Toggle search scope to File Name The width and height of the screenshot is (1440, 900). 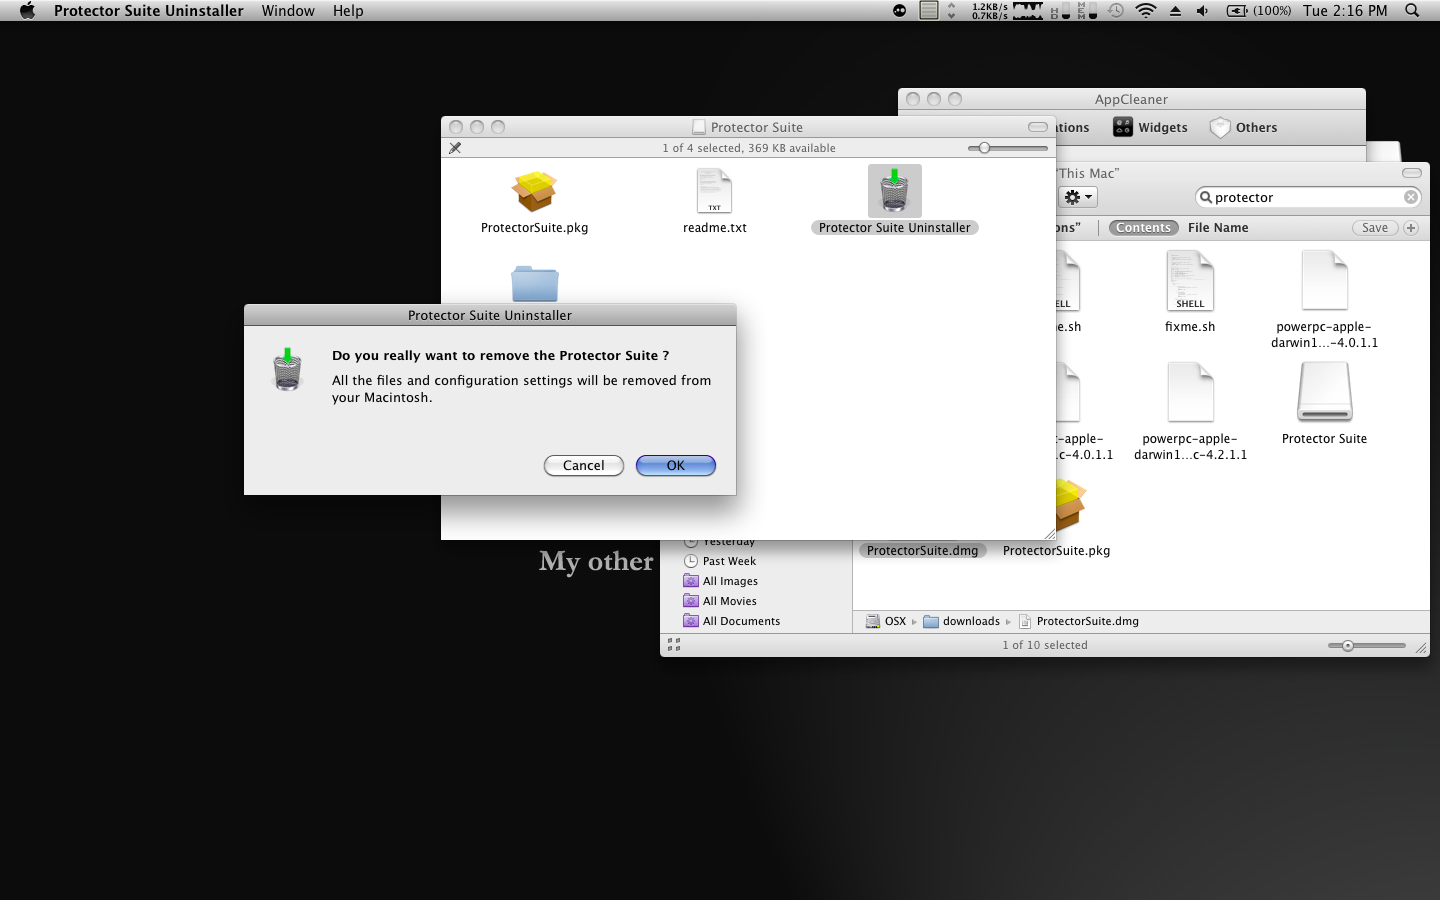coord(1217,228)
